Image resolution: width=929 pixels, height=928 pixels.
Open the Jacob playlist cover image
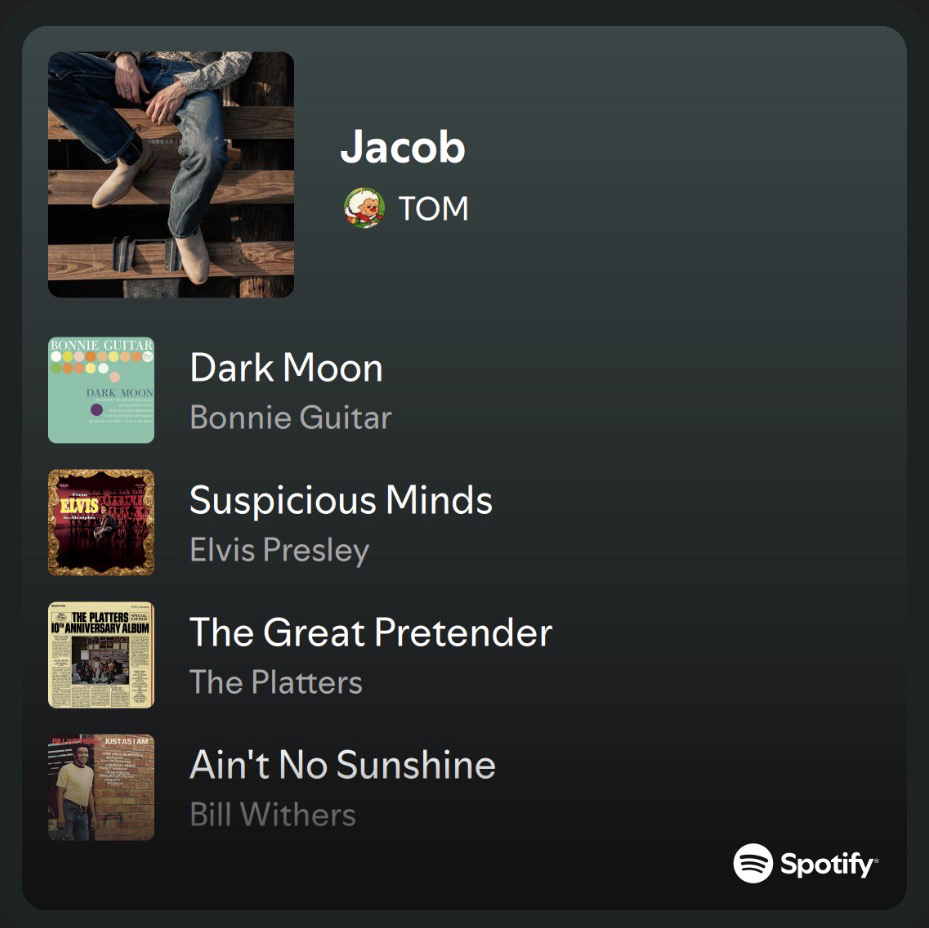pos(171,174)
